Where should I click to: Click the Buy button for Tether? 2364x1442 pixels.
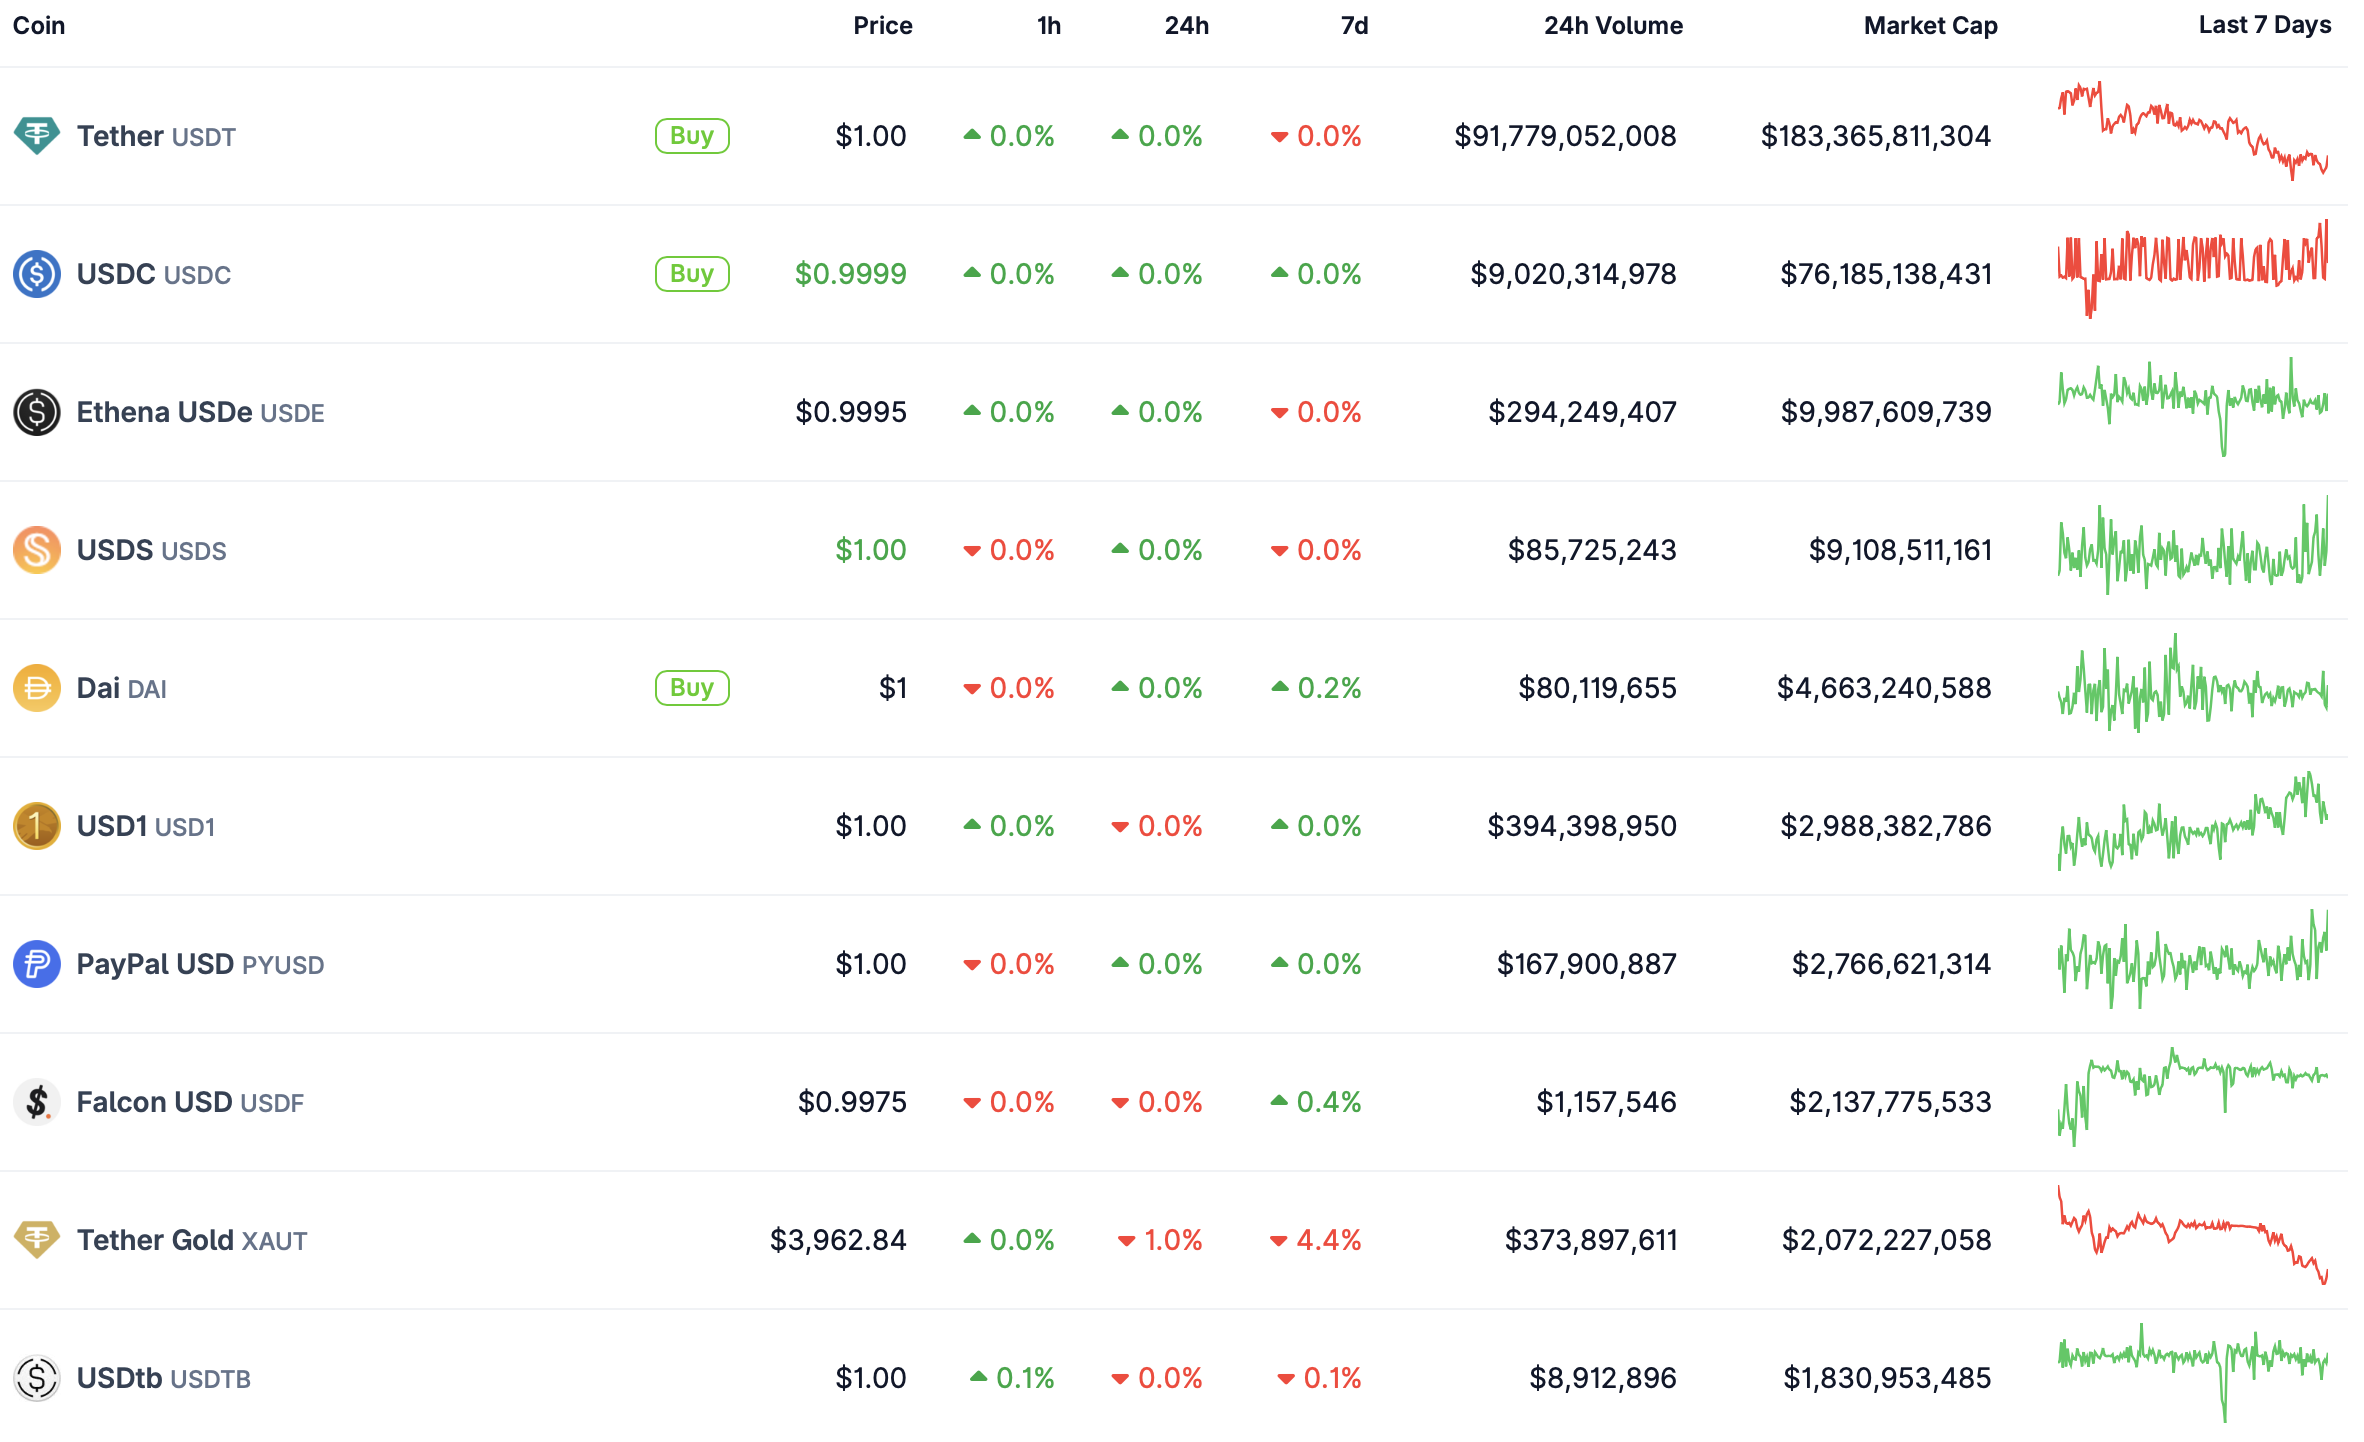[692, 136]
